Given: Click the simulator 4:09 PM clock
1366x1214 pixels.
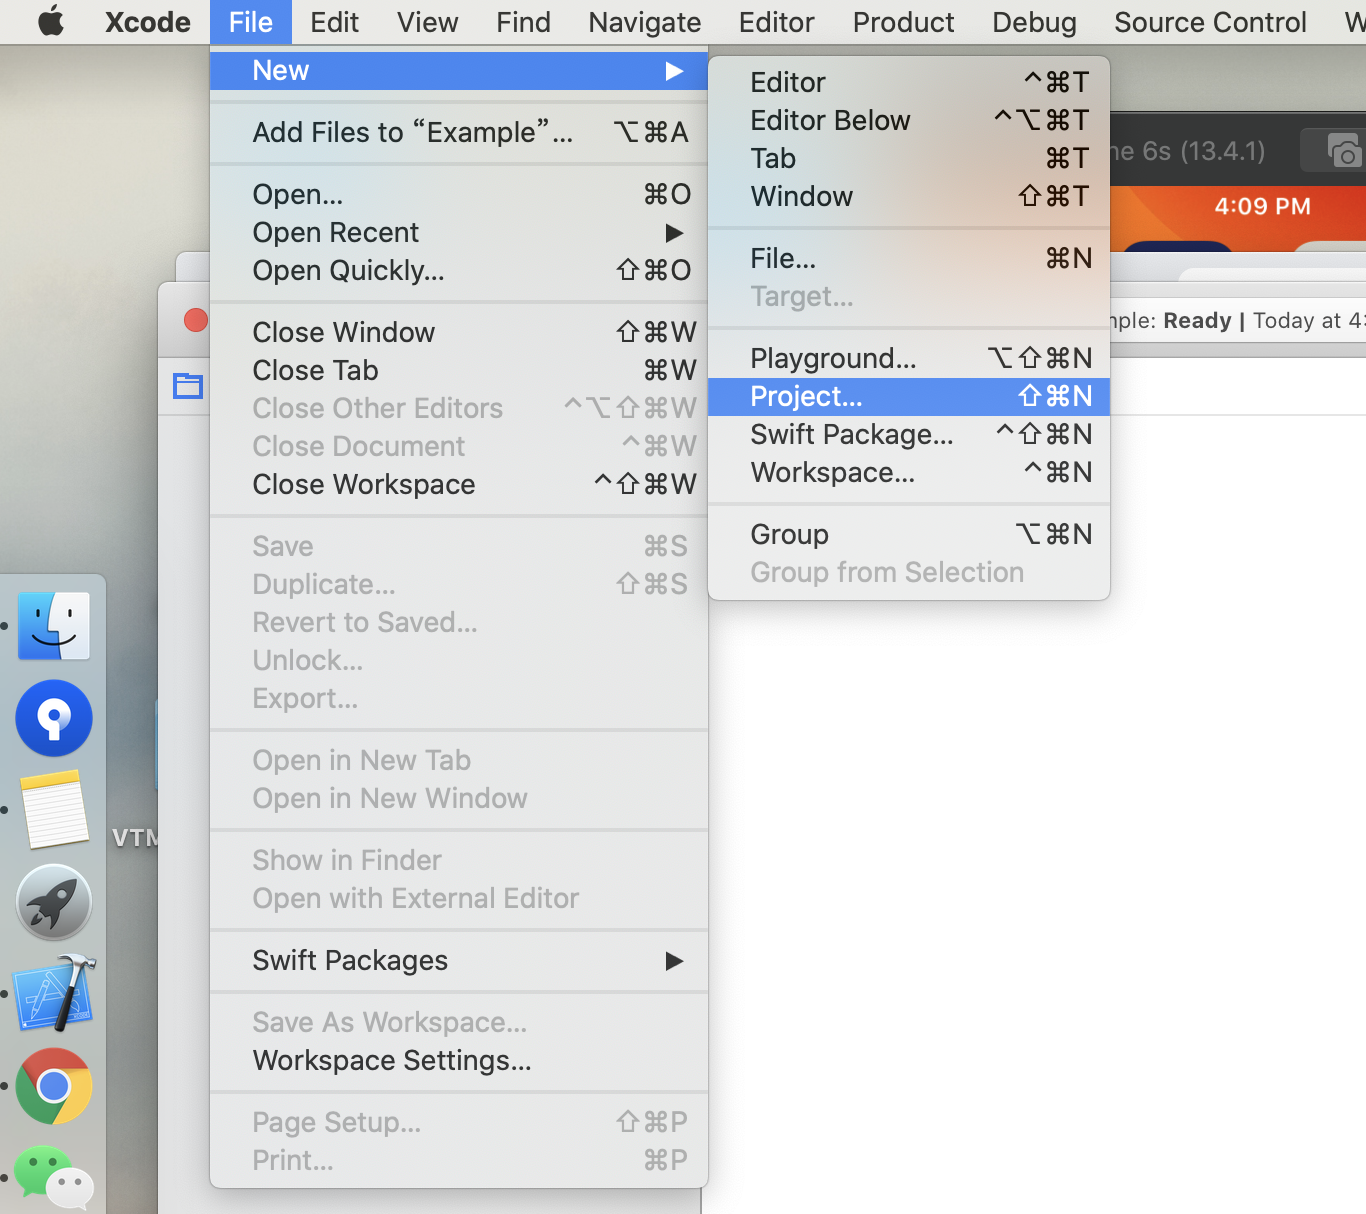Looking at the screenshot, I should (x=1262, y=207).
